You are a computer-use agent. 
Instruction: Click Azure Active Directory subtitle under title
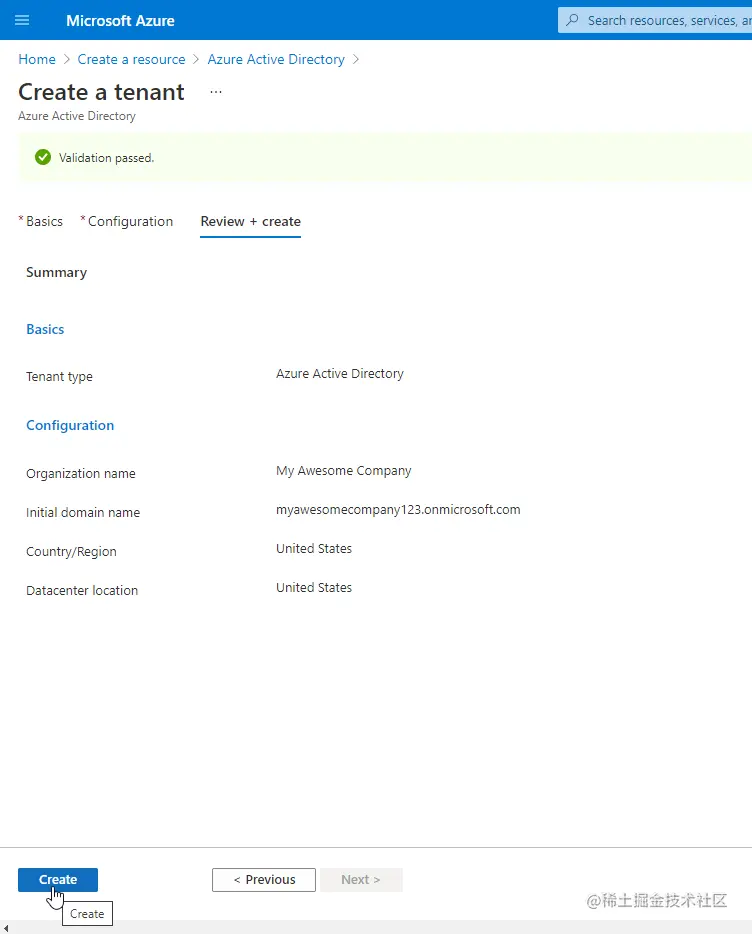point(77,116)
